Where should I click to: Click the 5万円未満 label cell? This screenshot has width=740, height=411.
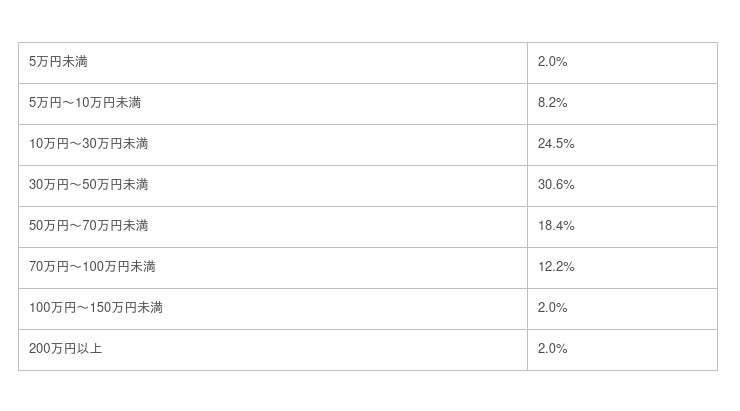(59, 62)
